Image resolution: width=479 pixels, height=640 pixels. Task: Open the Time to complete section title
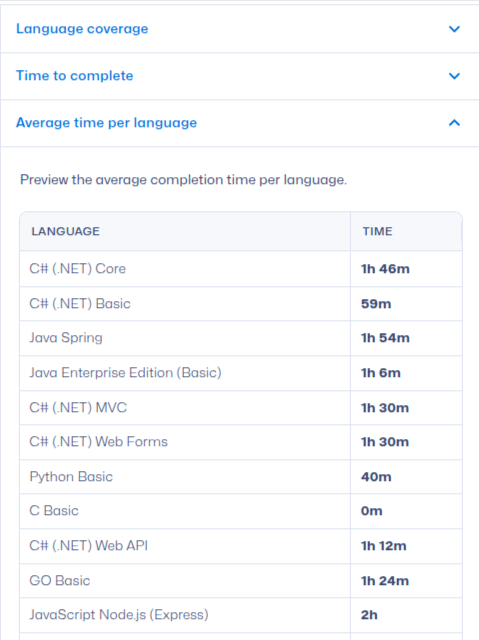click(x=75, y=76)
